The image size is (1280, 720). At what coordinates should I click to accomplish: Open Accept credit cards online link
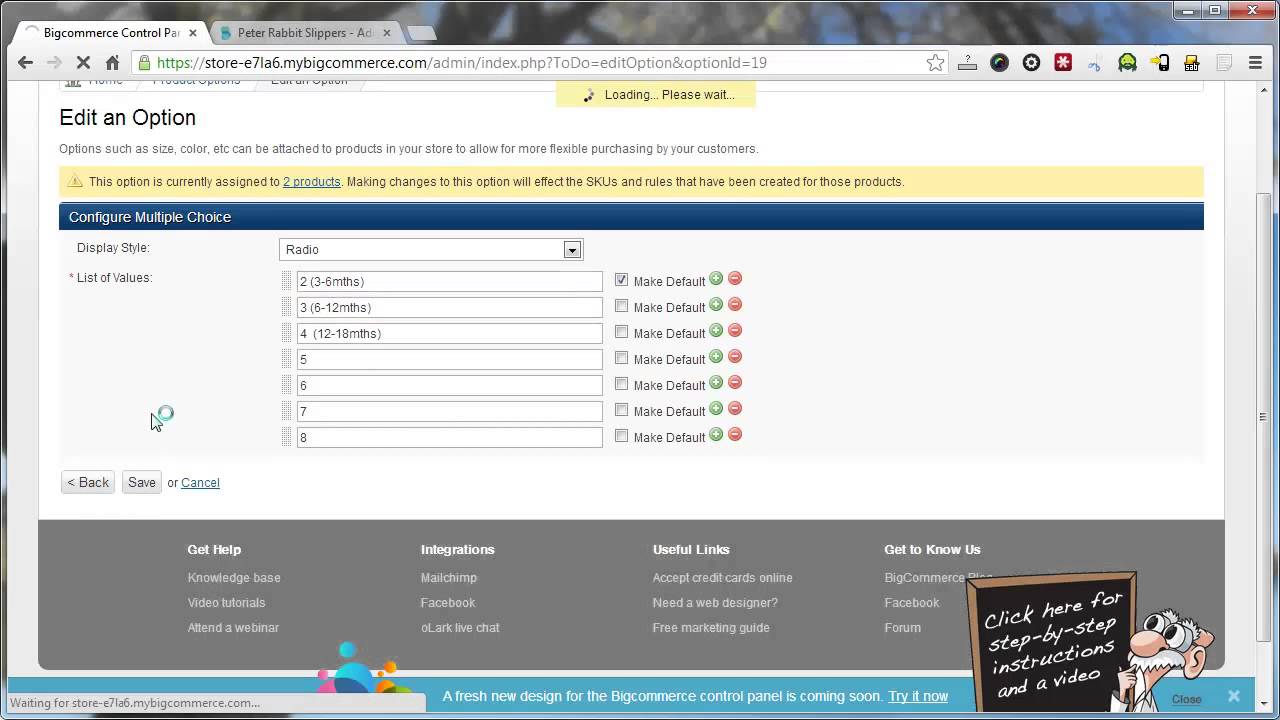723,578
